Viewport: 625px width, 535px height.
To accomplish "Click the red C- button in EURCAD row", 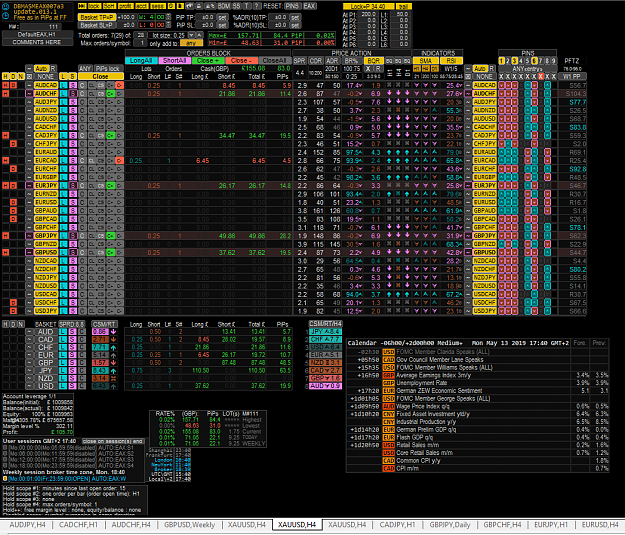I will 119,161.
